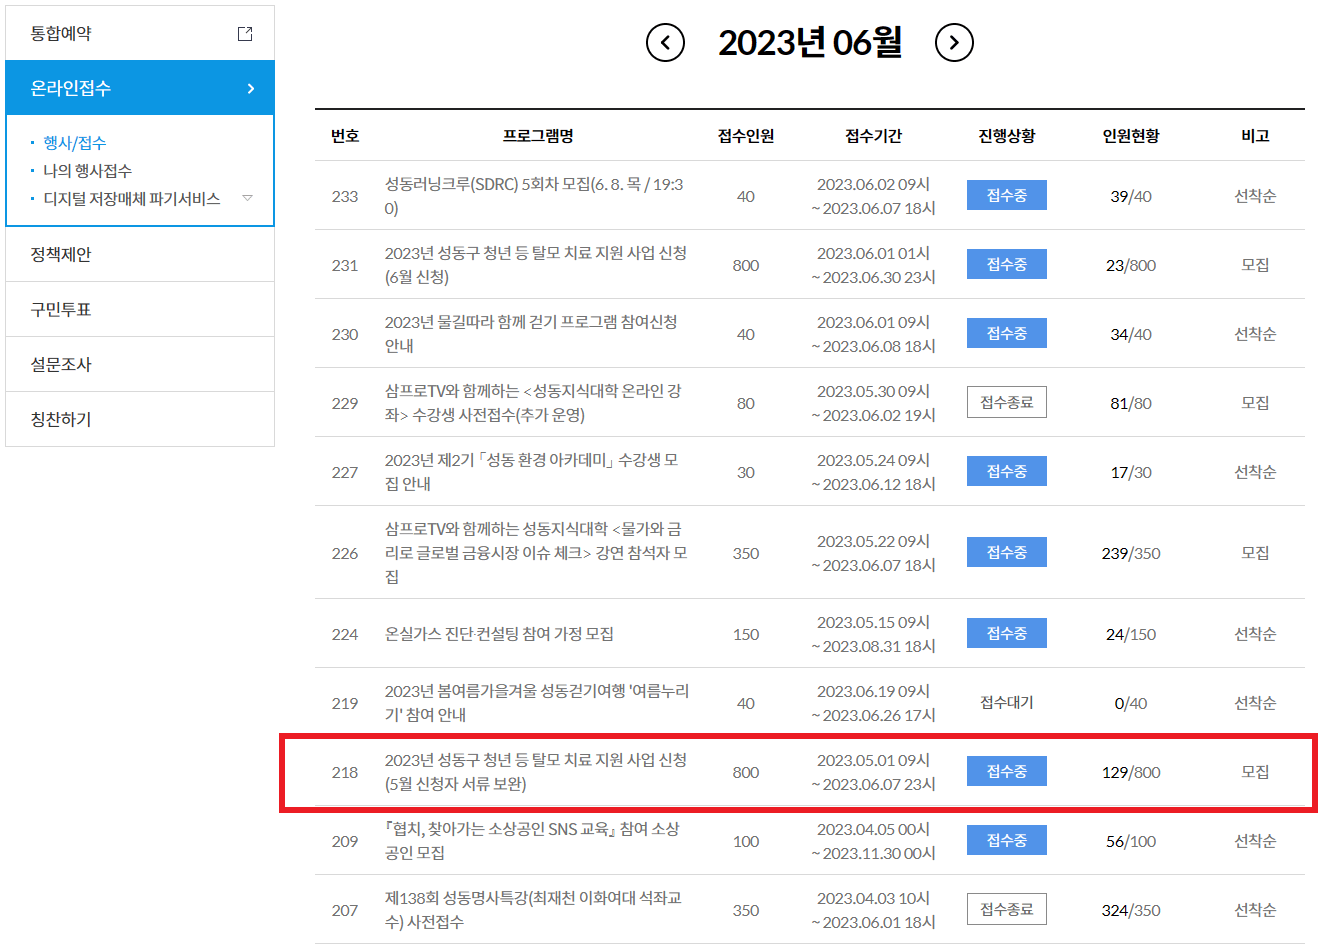Click 접수대기 status for program 219
The width and height of the screenshot is (1340, 947).
coord(1006,702)
